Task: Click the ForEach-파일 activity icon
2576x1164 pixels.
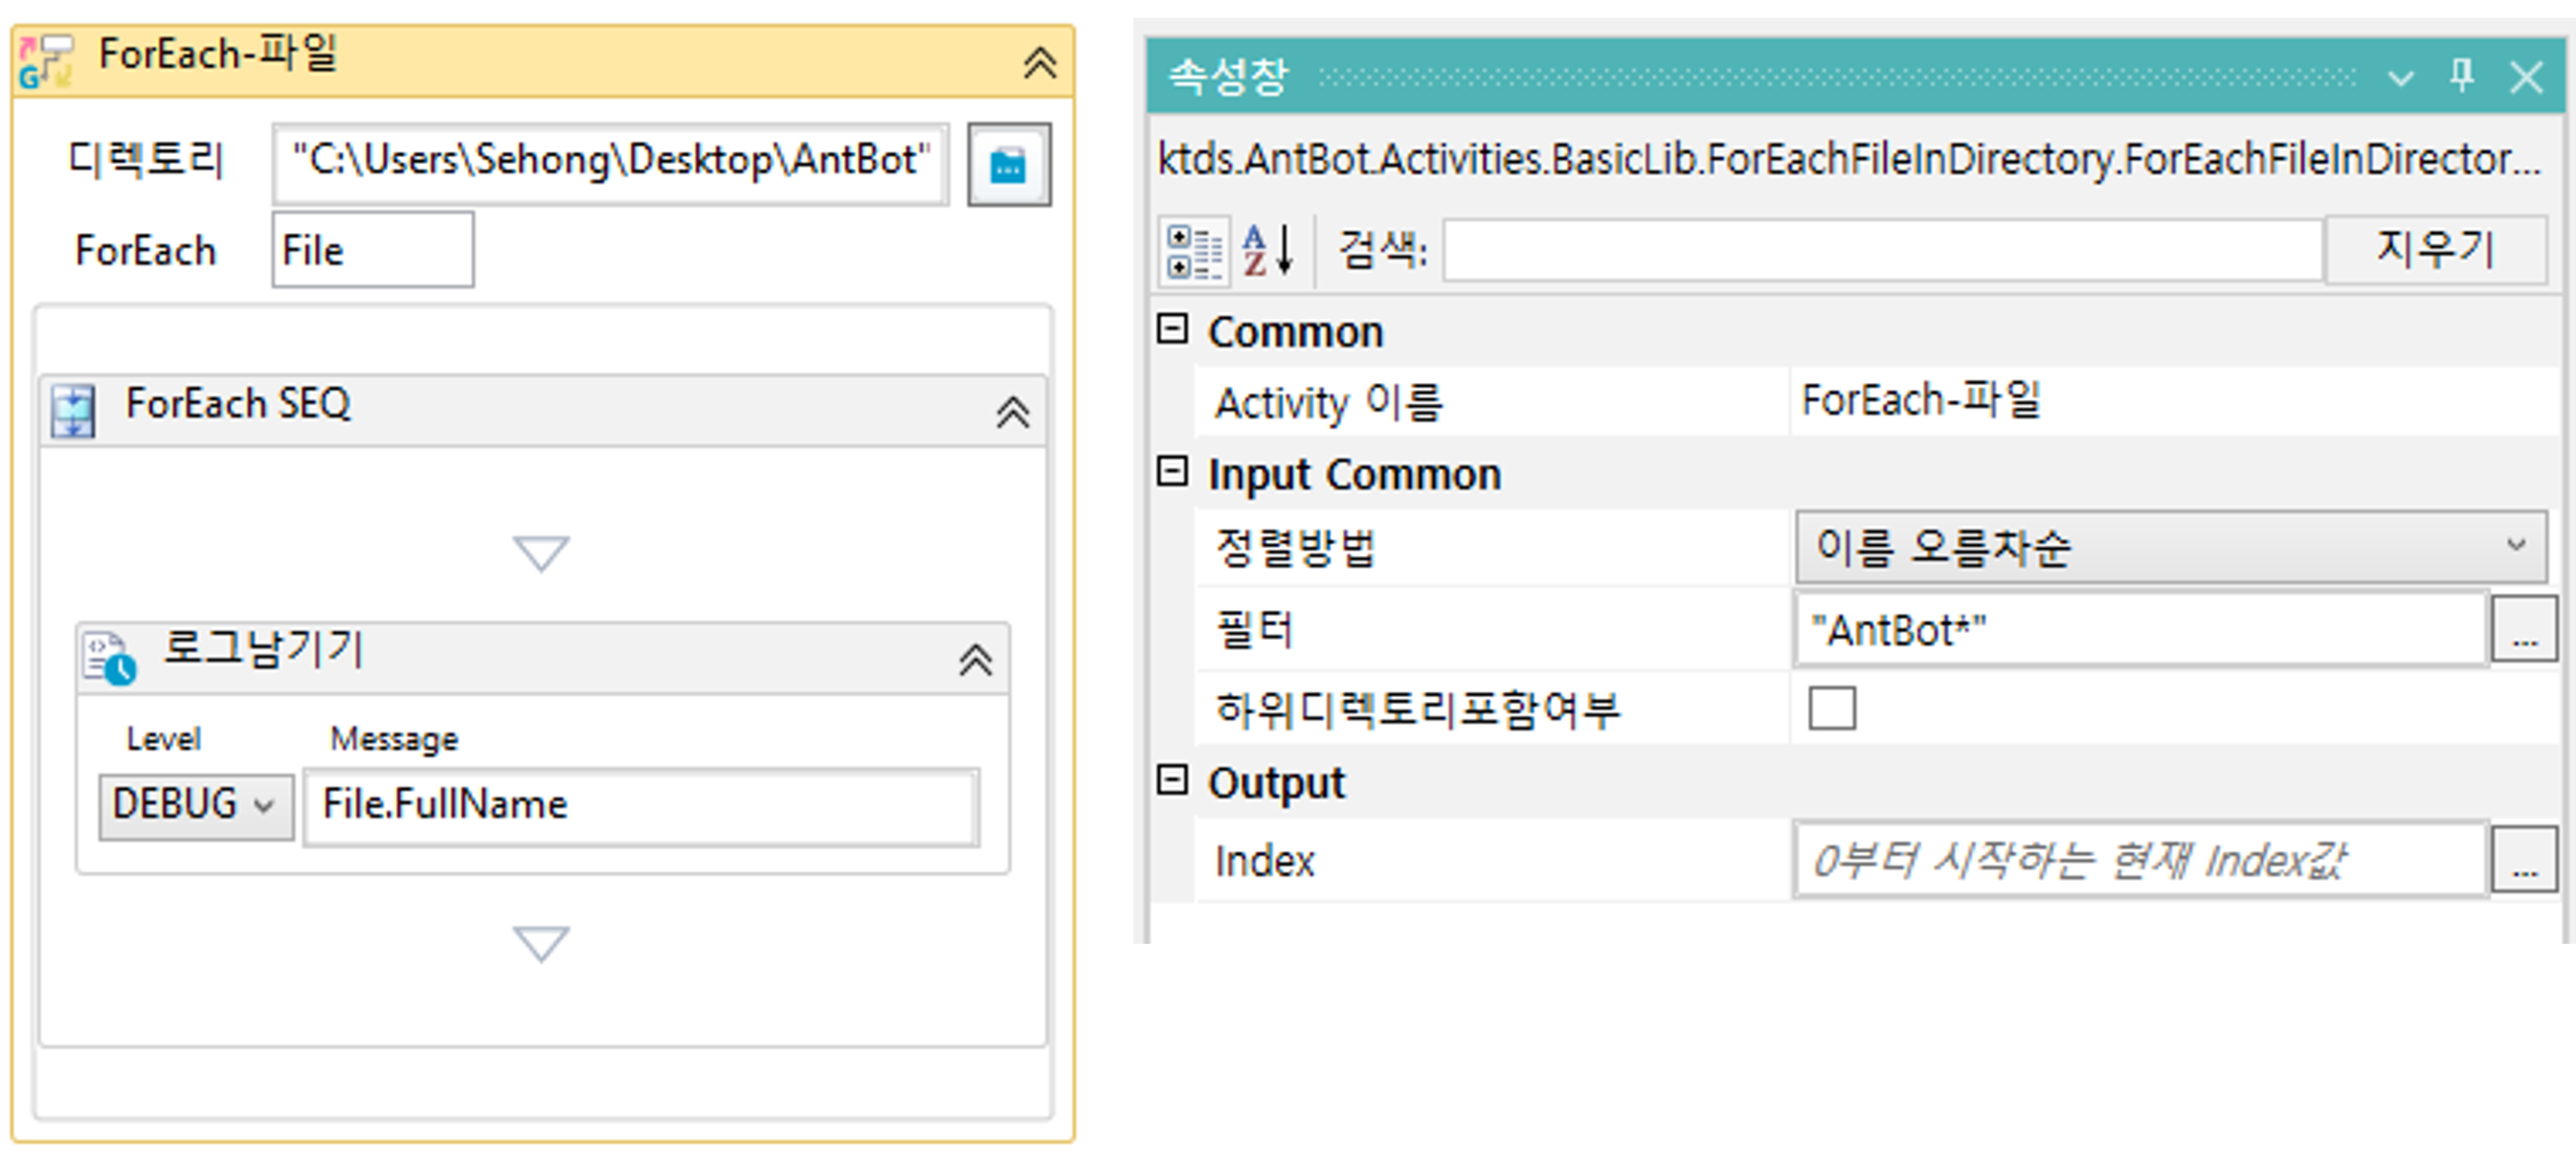Action: pos(47,62)
